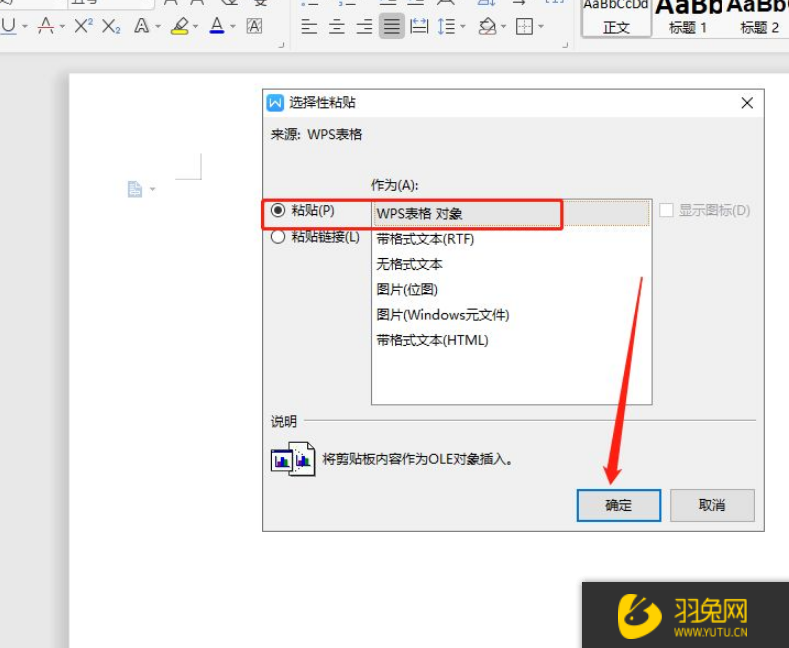The height and width of the screenshot is (648, 789).
Task: Apply distributed alignment
Action: pyautogui.click(x=419, y=26)
